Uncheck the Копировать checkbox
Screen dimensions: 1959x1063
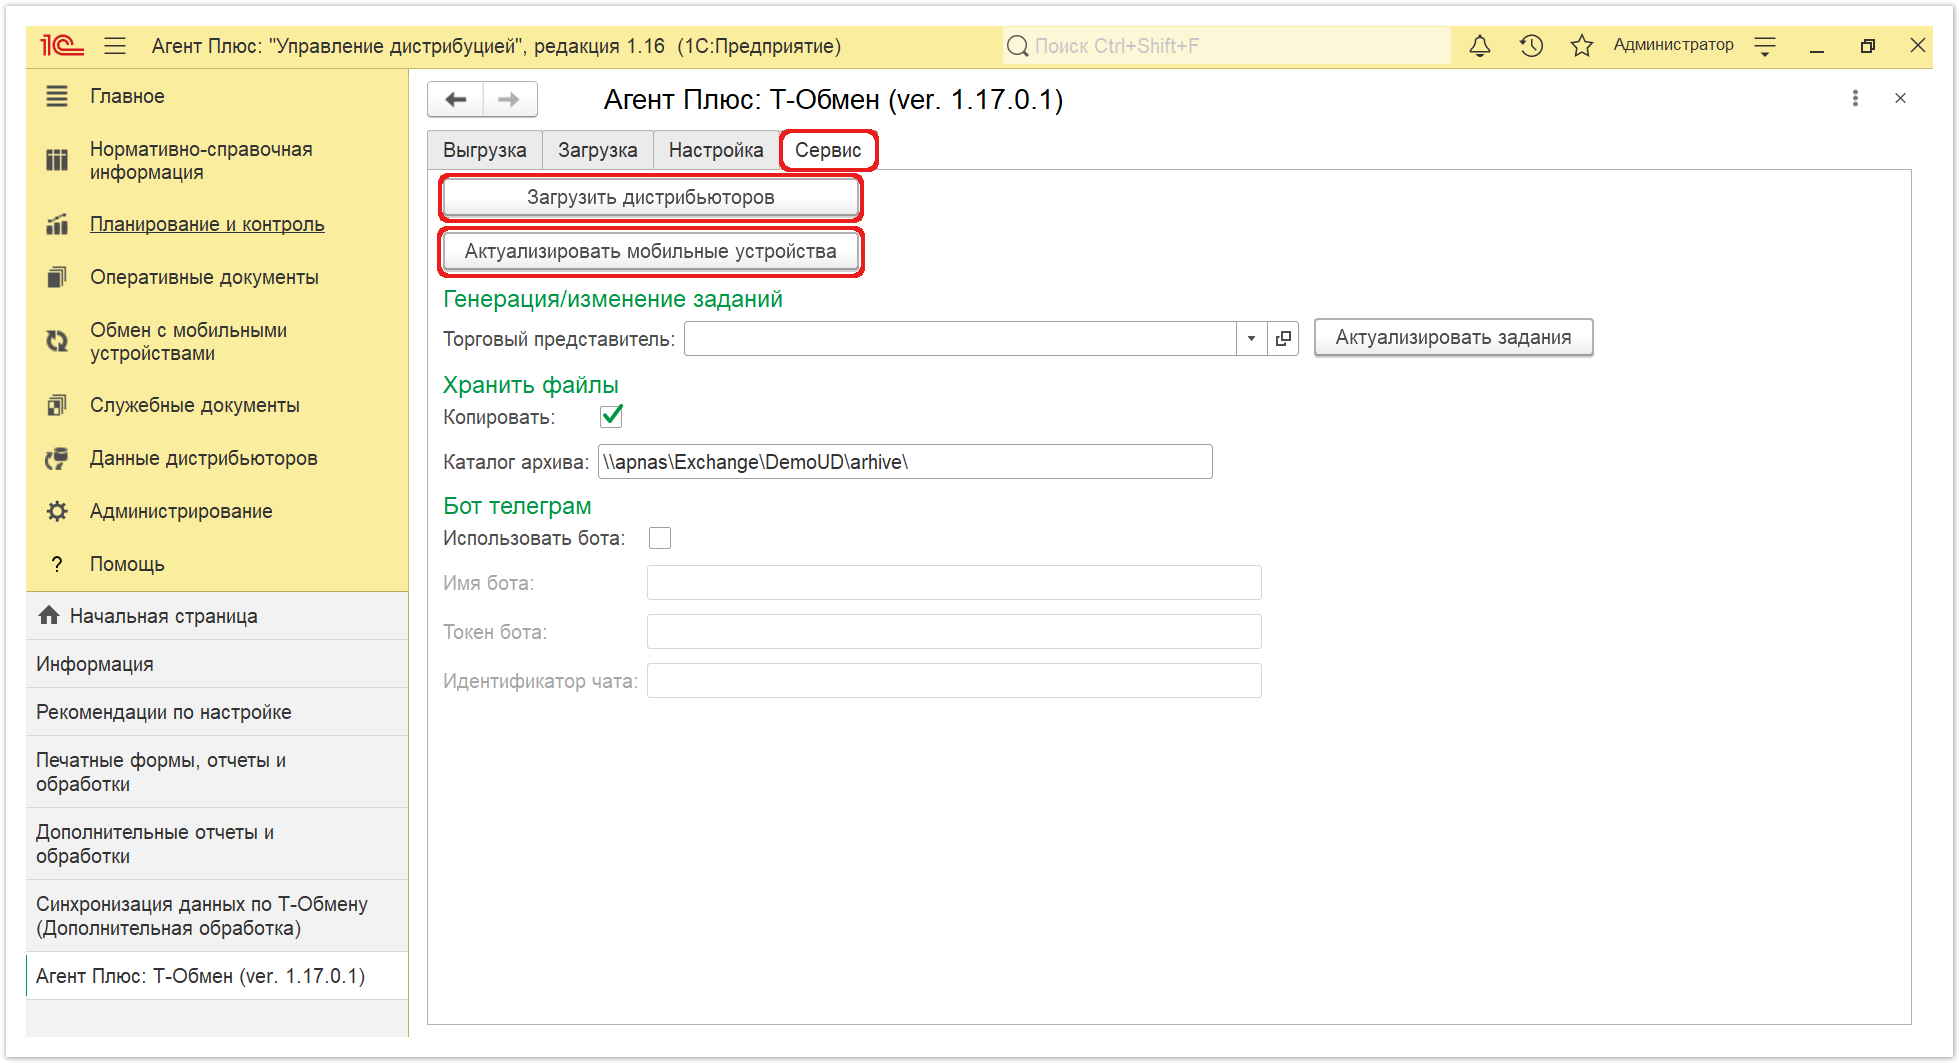tap(612, 415)
